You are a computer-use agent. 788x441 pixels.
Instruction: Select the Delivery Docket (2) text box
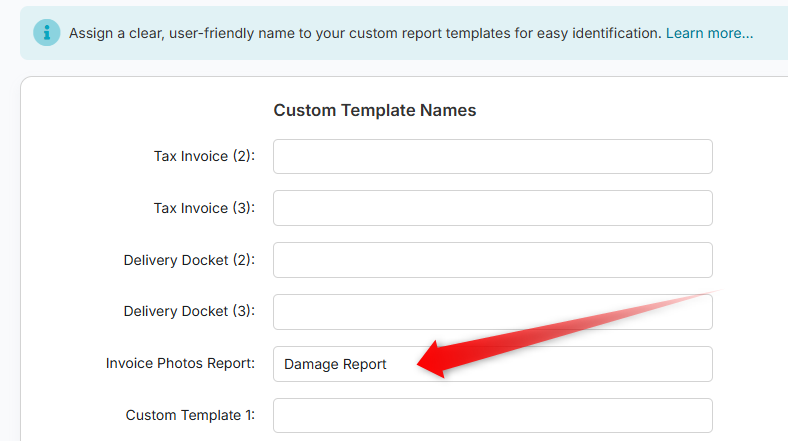coord(492,260)
